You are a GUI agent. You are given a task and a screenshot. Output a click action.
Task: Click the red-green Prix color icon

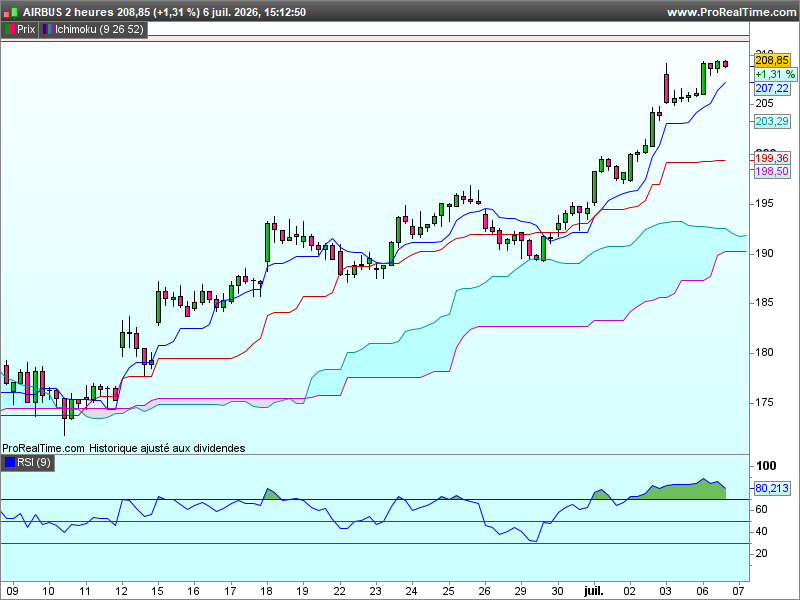[x=10, y=30]
